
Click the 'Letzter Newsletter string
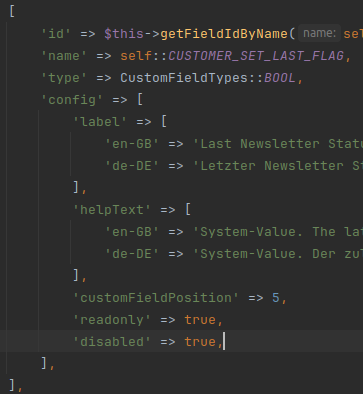coord(278,166)
